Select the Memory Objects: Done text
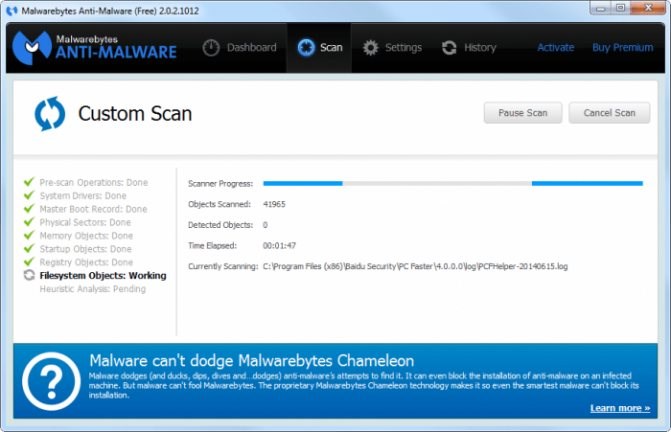The height and width of the screenshot is (432, 671). pyautogui.click(x=86, y=236)
